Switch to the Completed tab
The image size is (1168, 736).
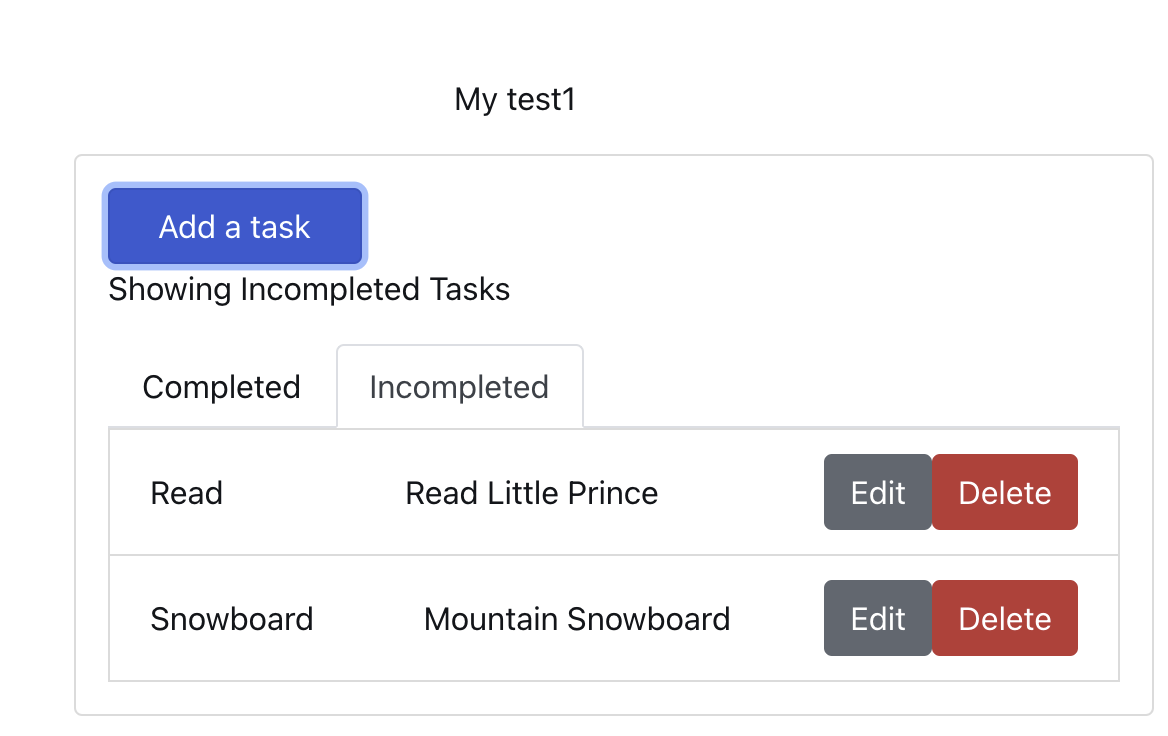[x=221, y=387]
